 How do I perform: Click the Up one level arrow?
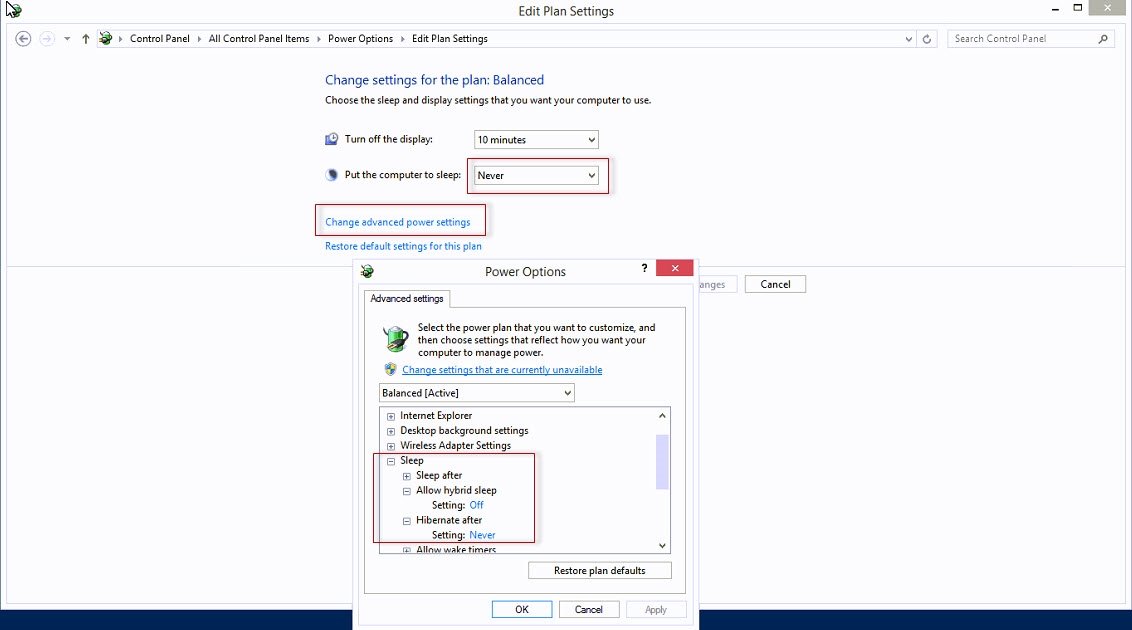pos(86,39)
